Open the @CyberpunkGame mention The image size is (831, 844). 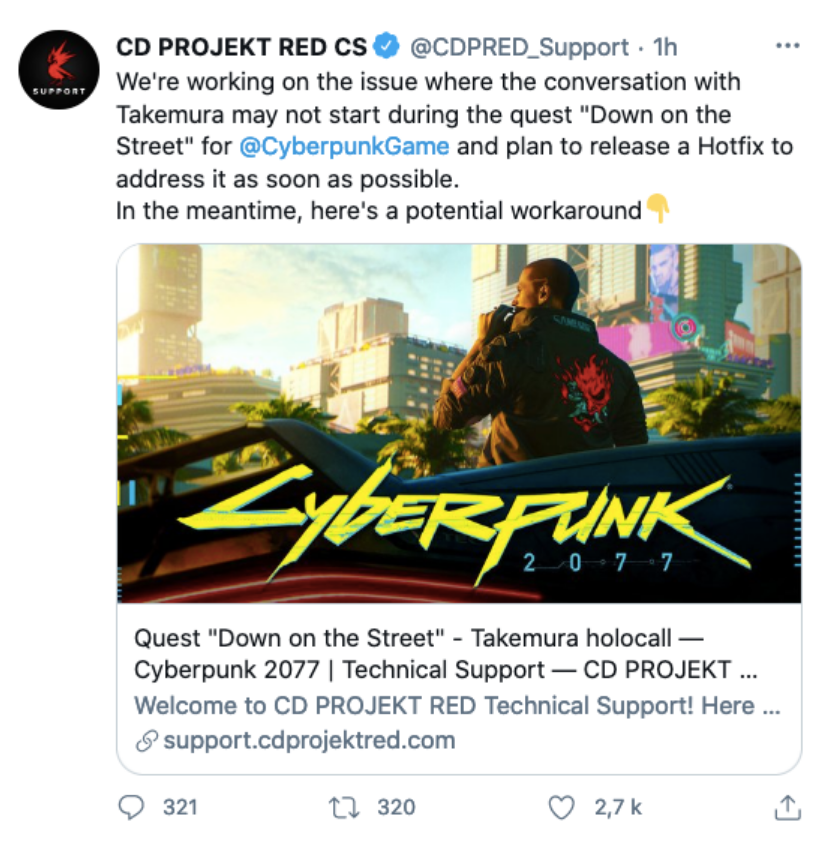tap(344, 147)
